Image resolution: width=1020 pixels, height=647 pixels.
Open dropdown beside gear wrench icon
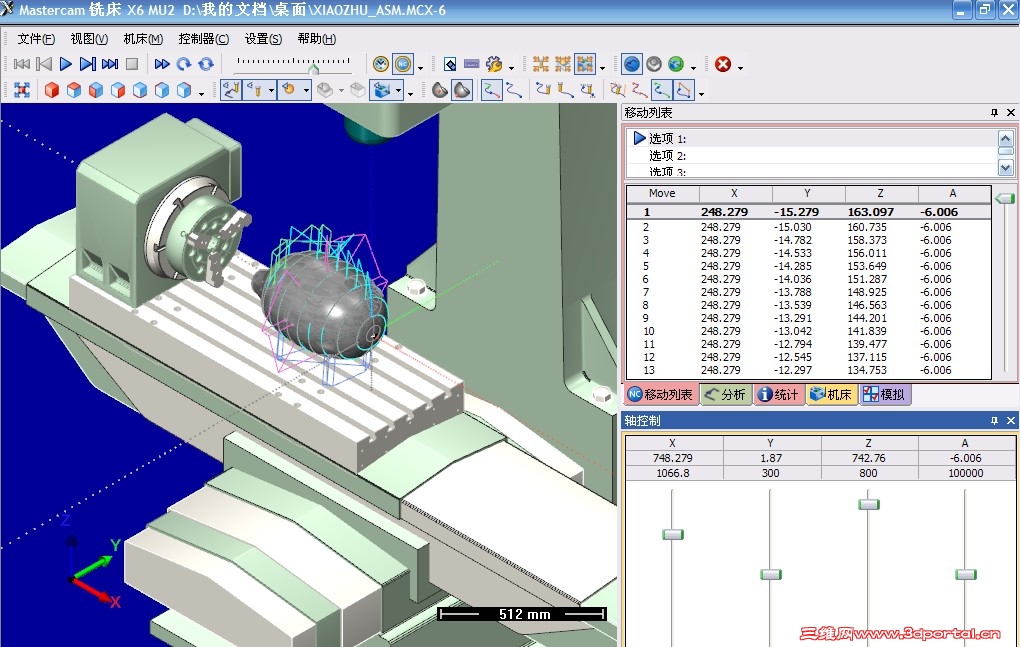[511, 68]
